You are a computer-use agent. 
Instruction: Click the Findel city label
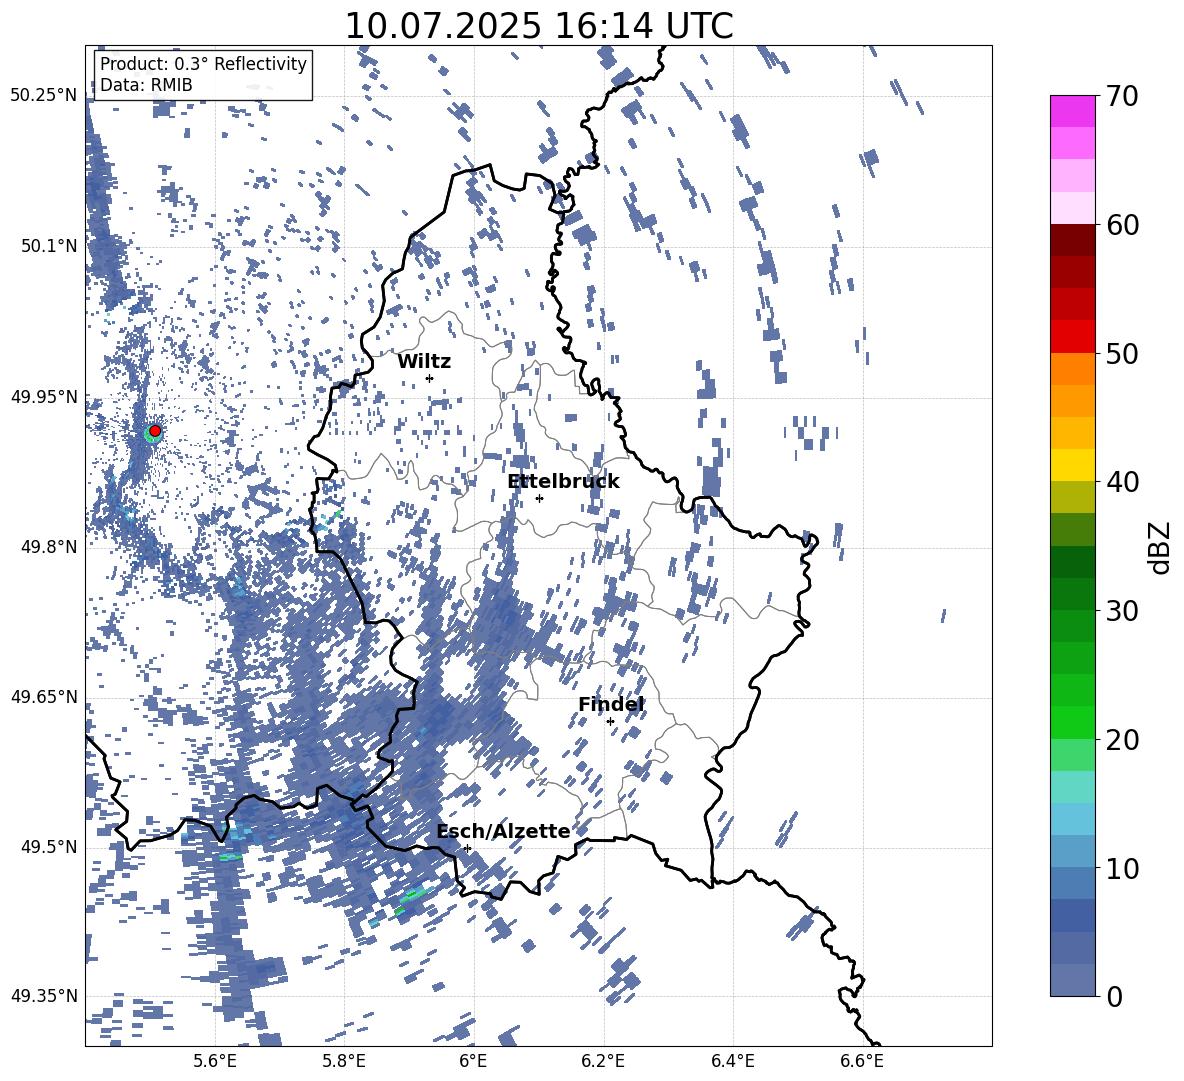pyautogui.click(x=611, y=704)
